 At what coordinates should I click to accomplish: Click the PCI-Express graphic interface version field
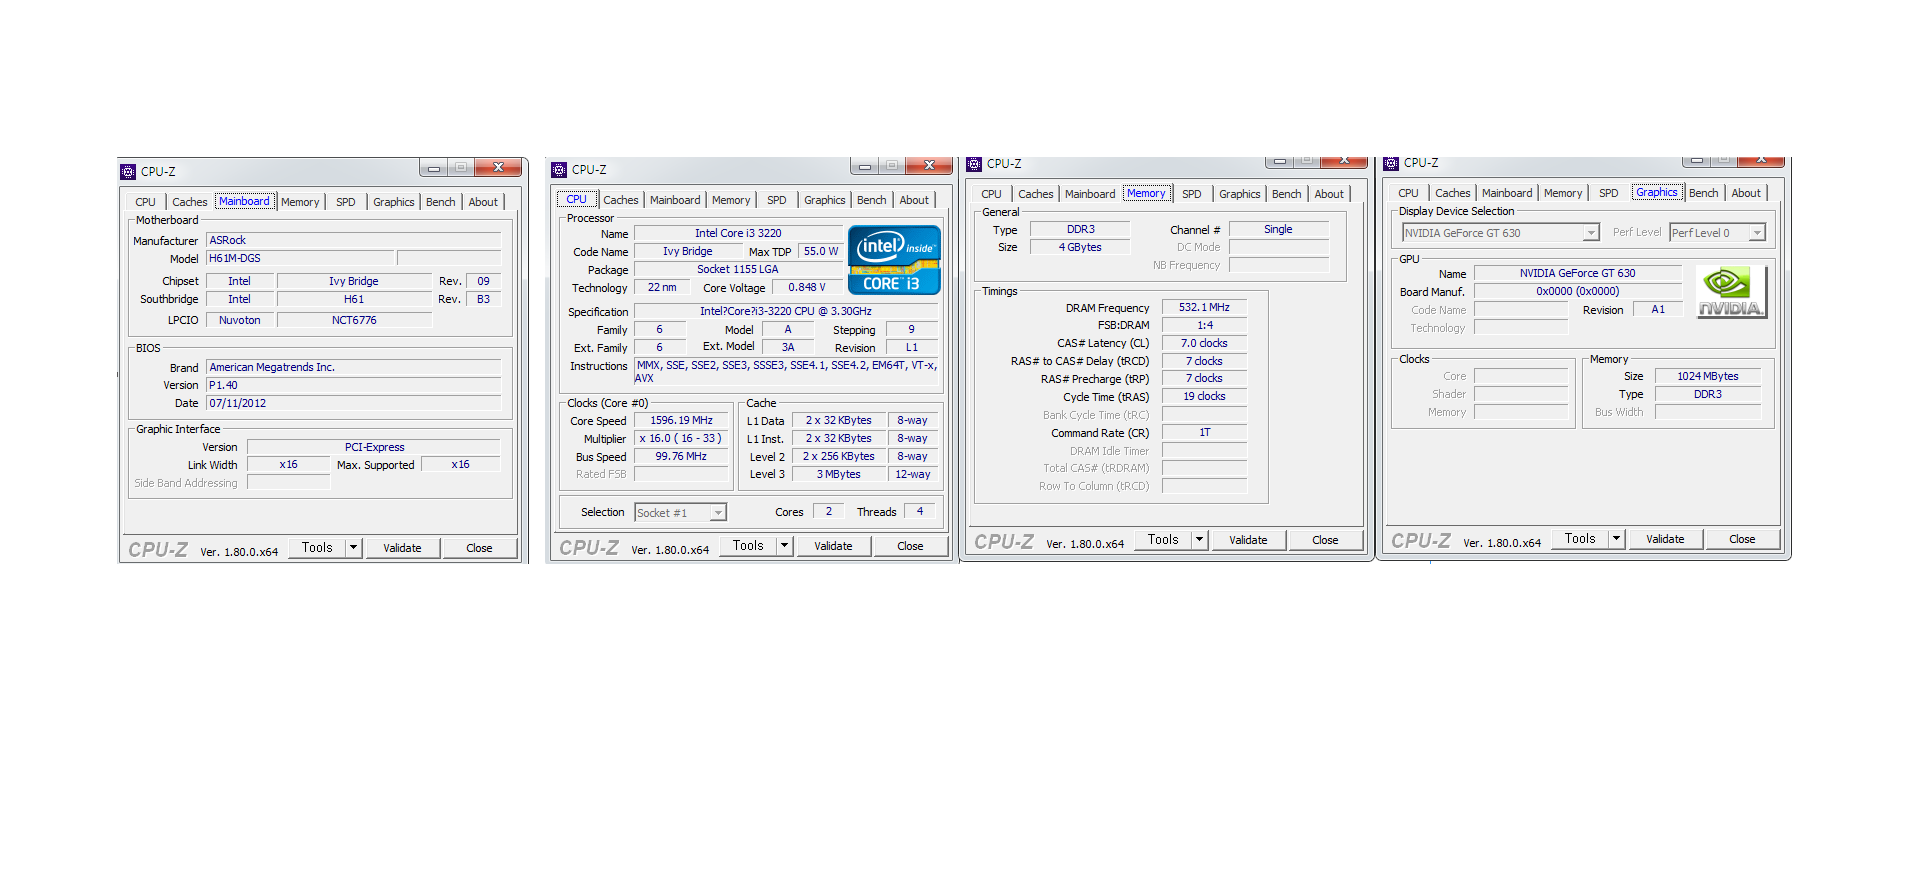click(374, 448)
